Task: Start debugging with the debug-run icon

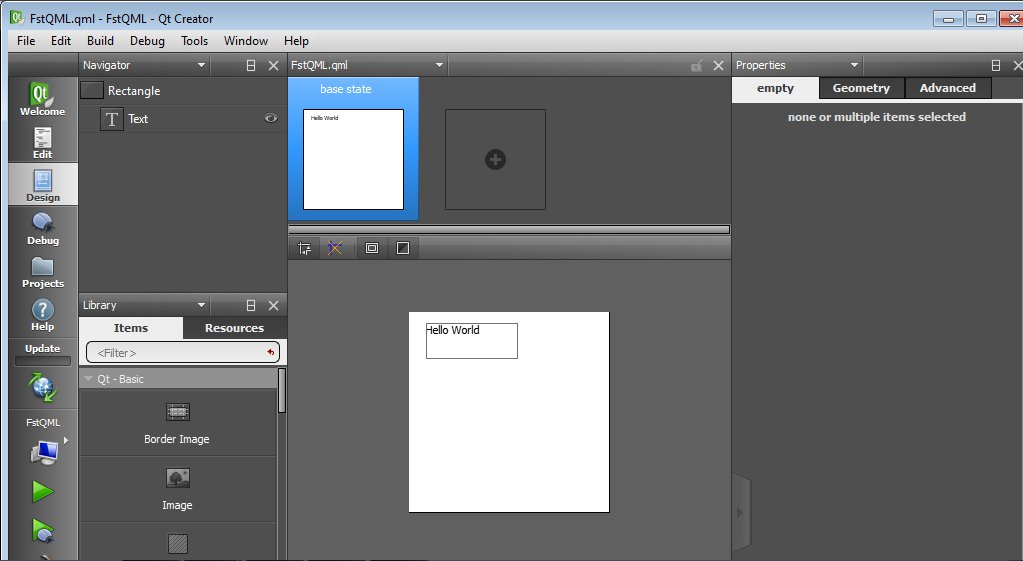Action: tap(43, 532)
